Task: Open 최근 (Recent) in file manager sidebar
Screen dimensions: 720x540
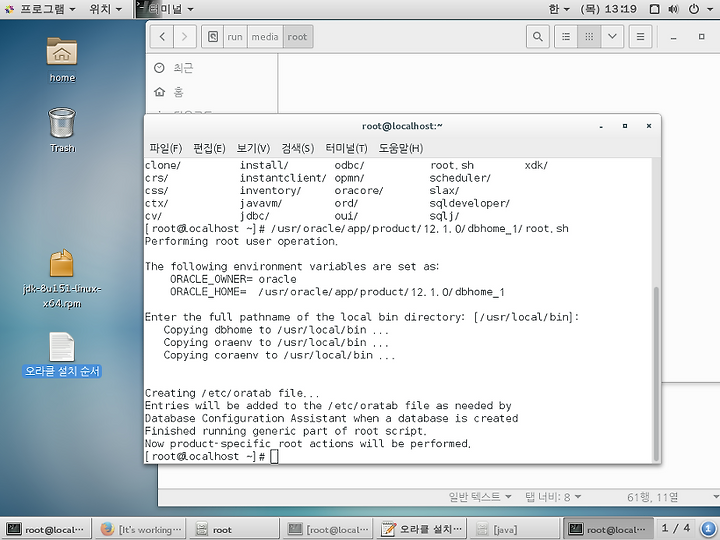Action: coord(213,68)
